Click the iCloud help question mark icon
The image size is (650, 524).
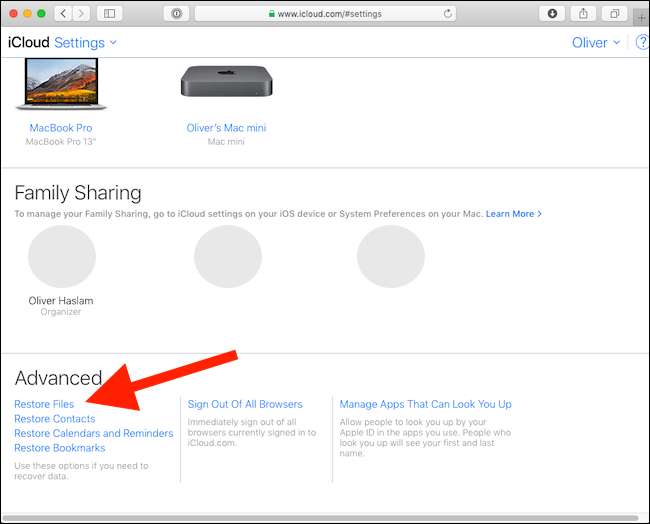coord(642,43)
